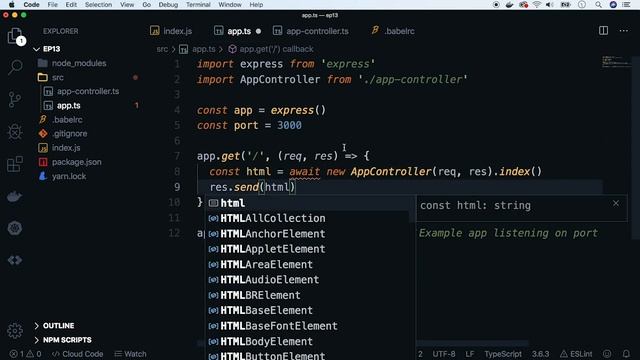Split the editor to the right

click(603, 31)
